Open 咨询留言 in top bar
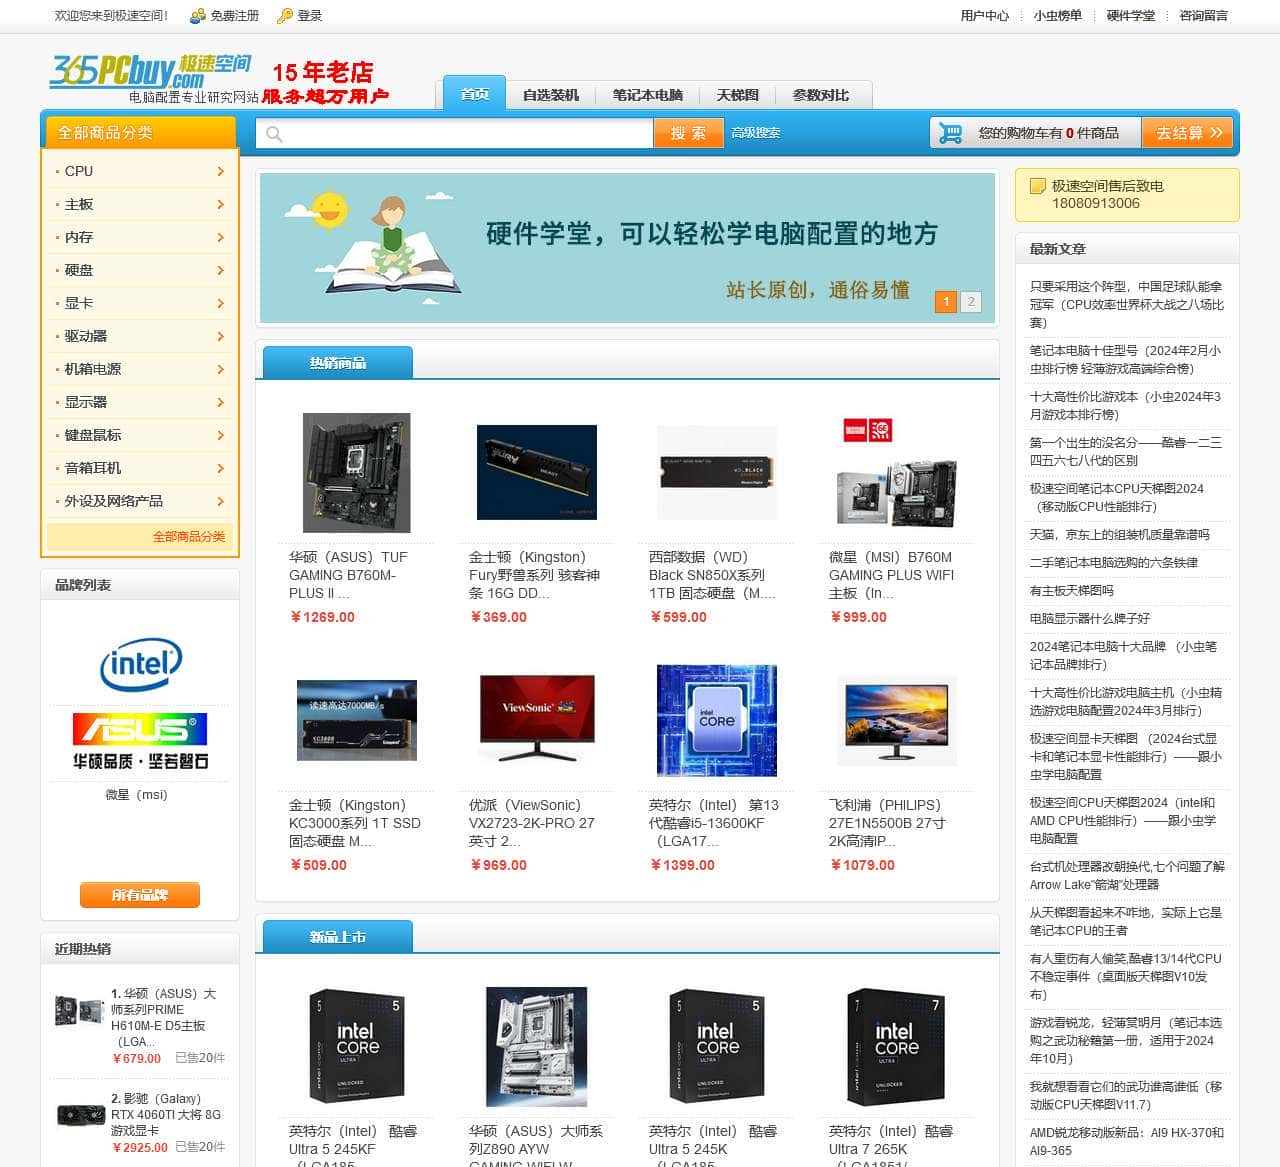The image size is (1280, 1167). 1204,16
